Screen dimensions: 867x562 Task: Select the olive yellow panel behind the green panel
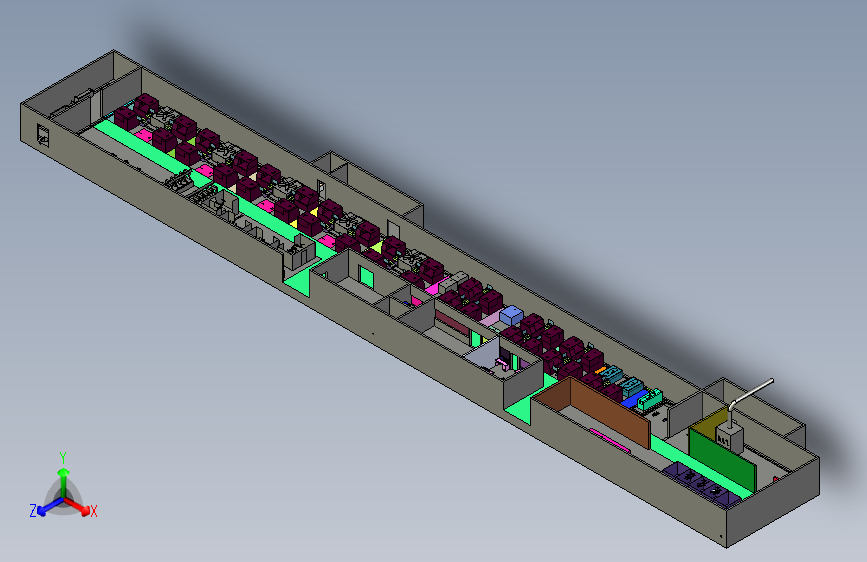(x=709, y=423)
